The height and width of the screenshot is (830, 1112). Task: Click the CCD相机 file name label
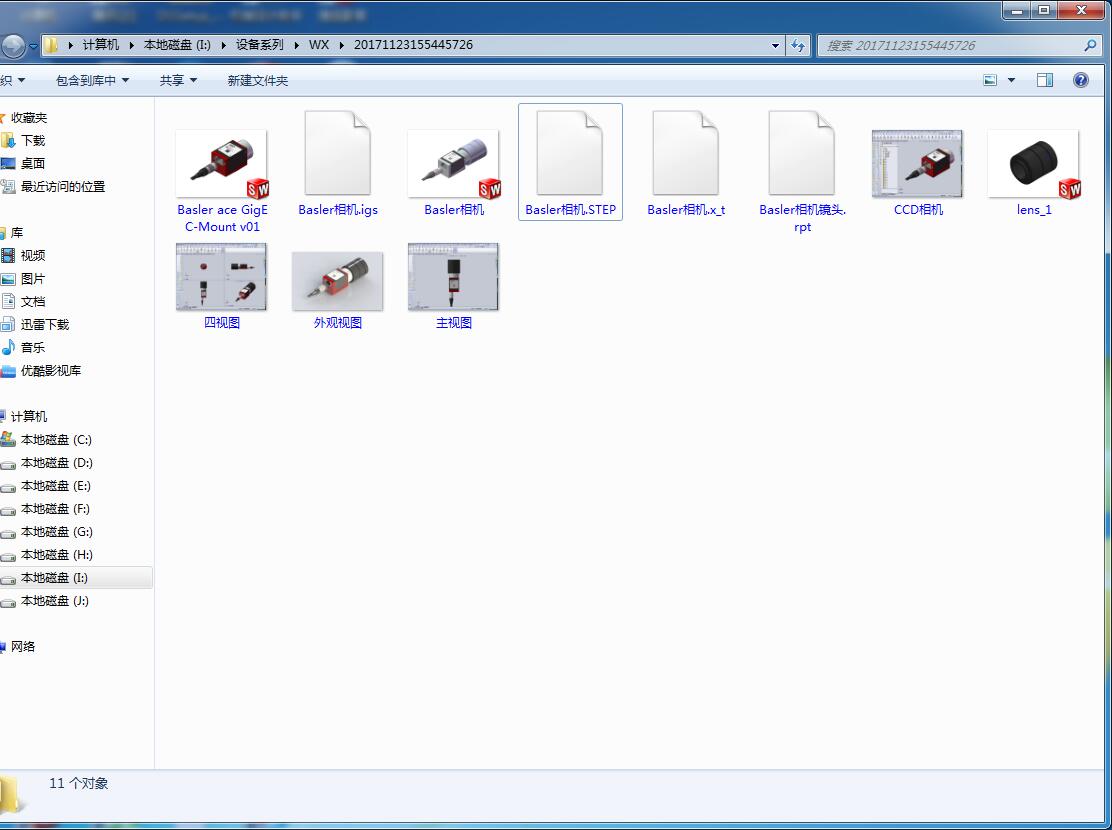tap(918, 210)
